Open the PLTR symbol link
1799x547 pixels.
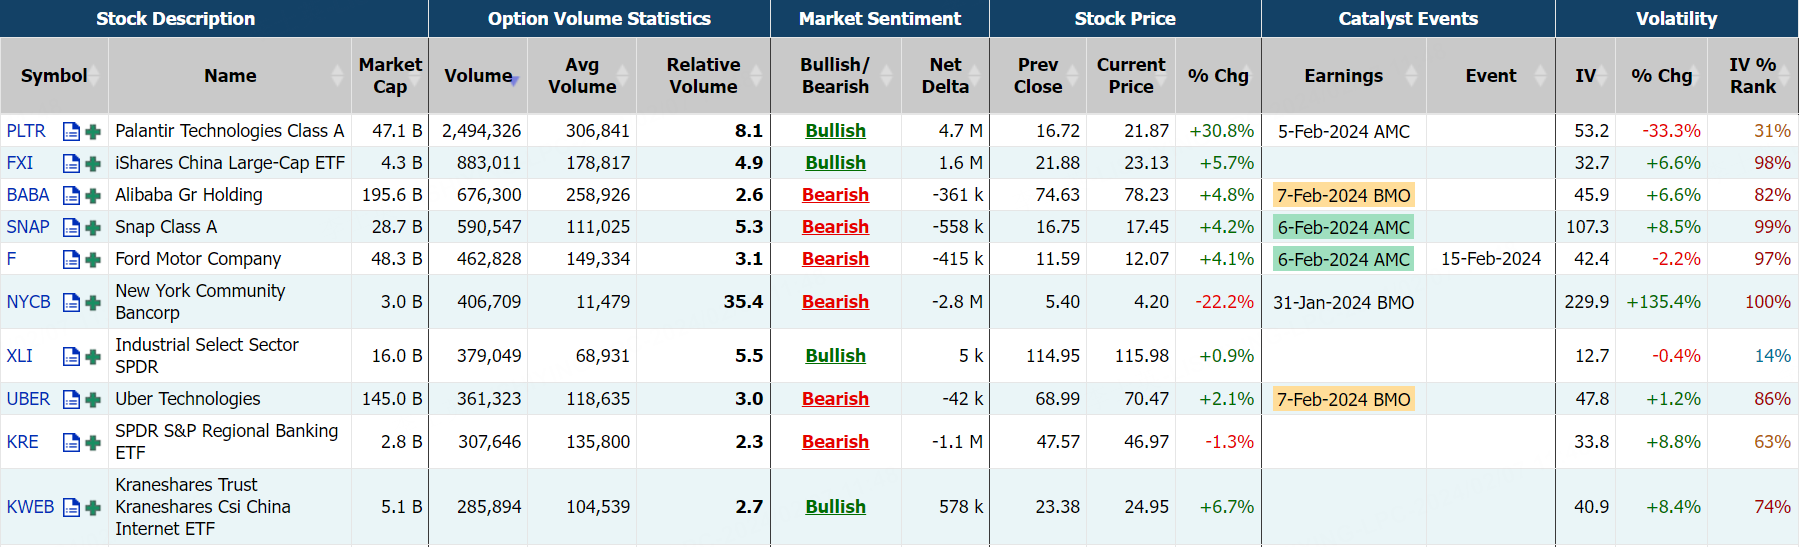tap(26, 131)
